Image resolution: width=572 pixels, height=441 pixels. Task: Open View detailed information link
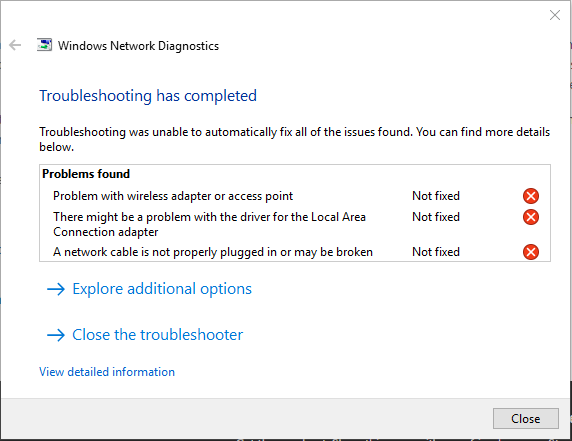pyautogui.click(x=107, y=372)
